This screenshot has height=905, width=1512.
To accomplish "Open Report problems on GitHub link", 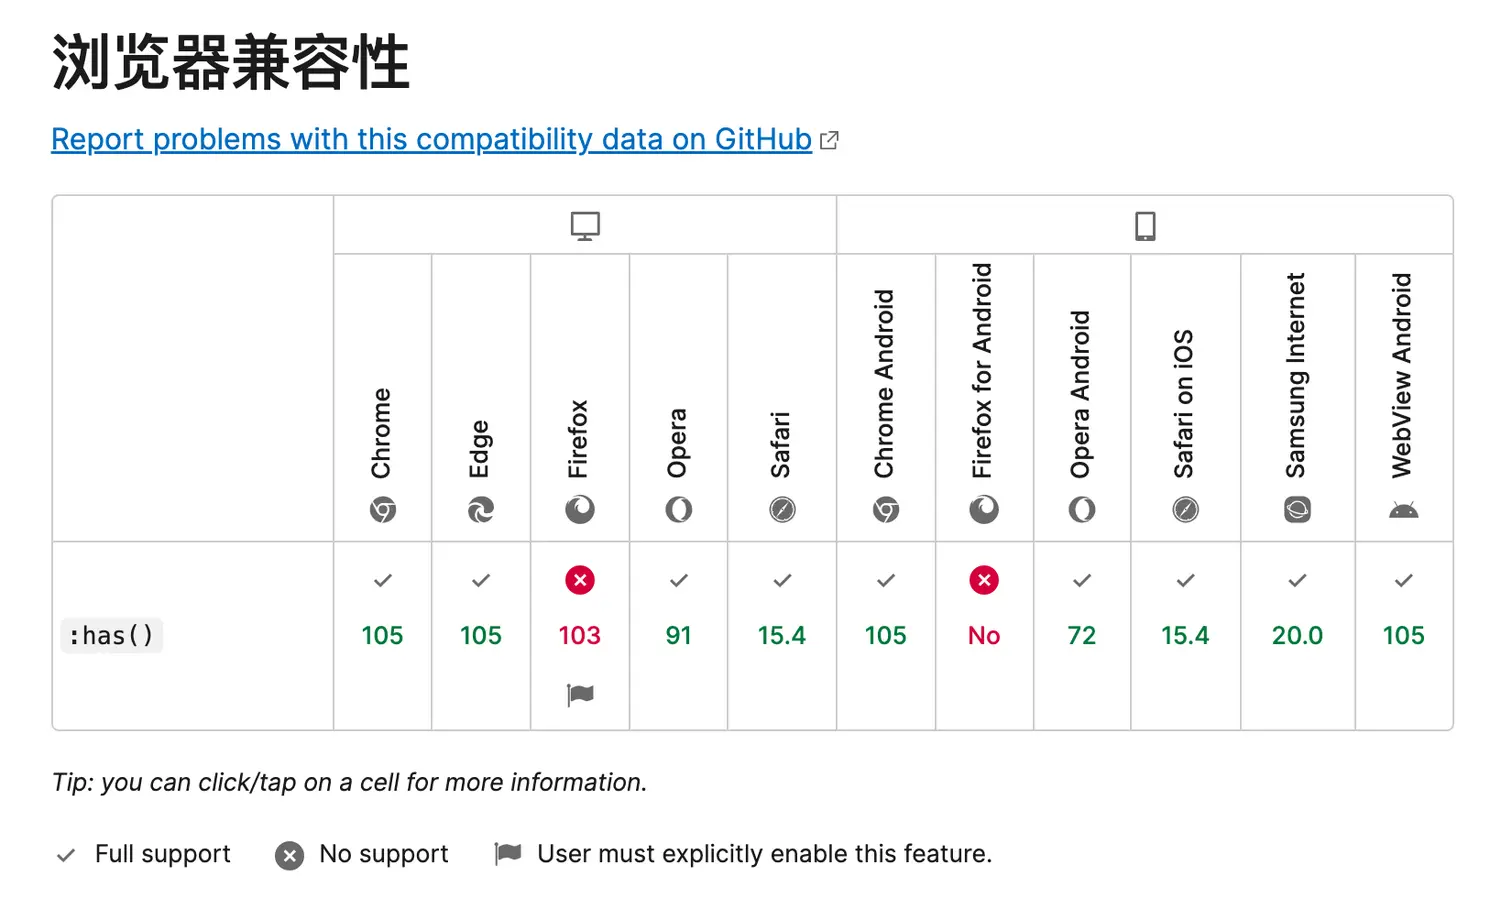I will 431,139.
